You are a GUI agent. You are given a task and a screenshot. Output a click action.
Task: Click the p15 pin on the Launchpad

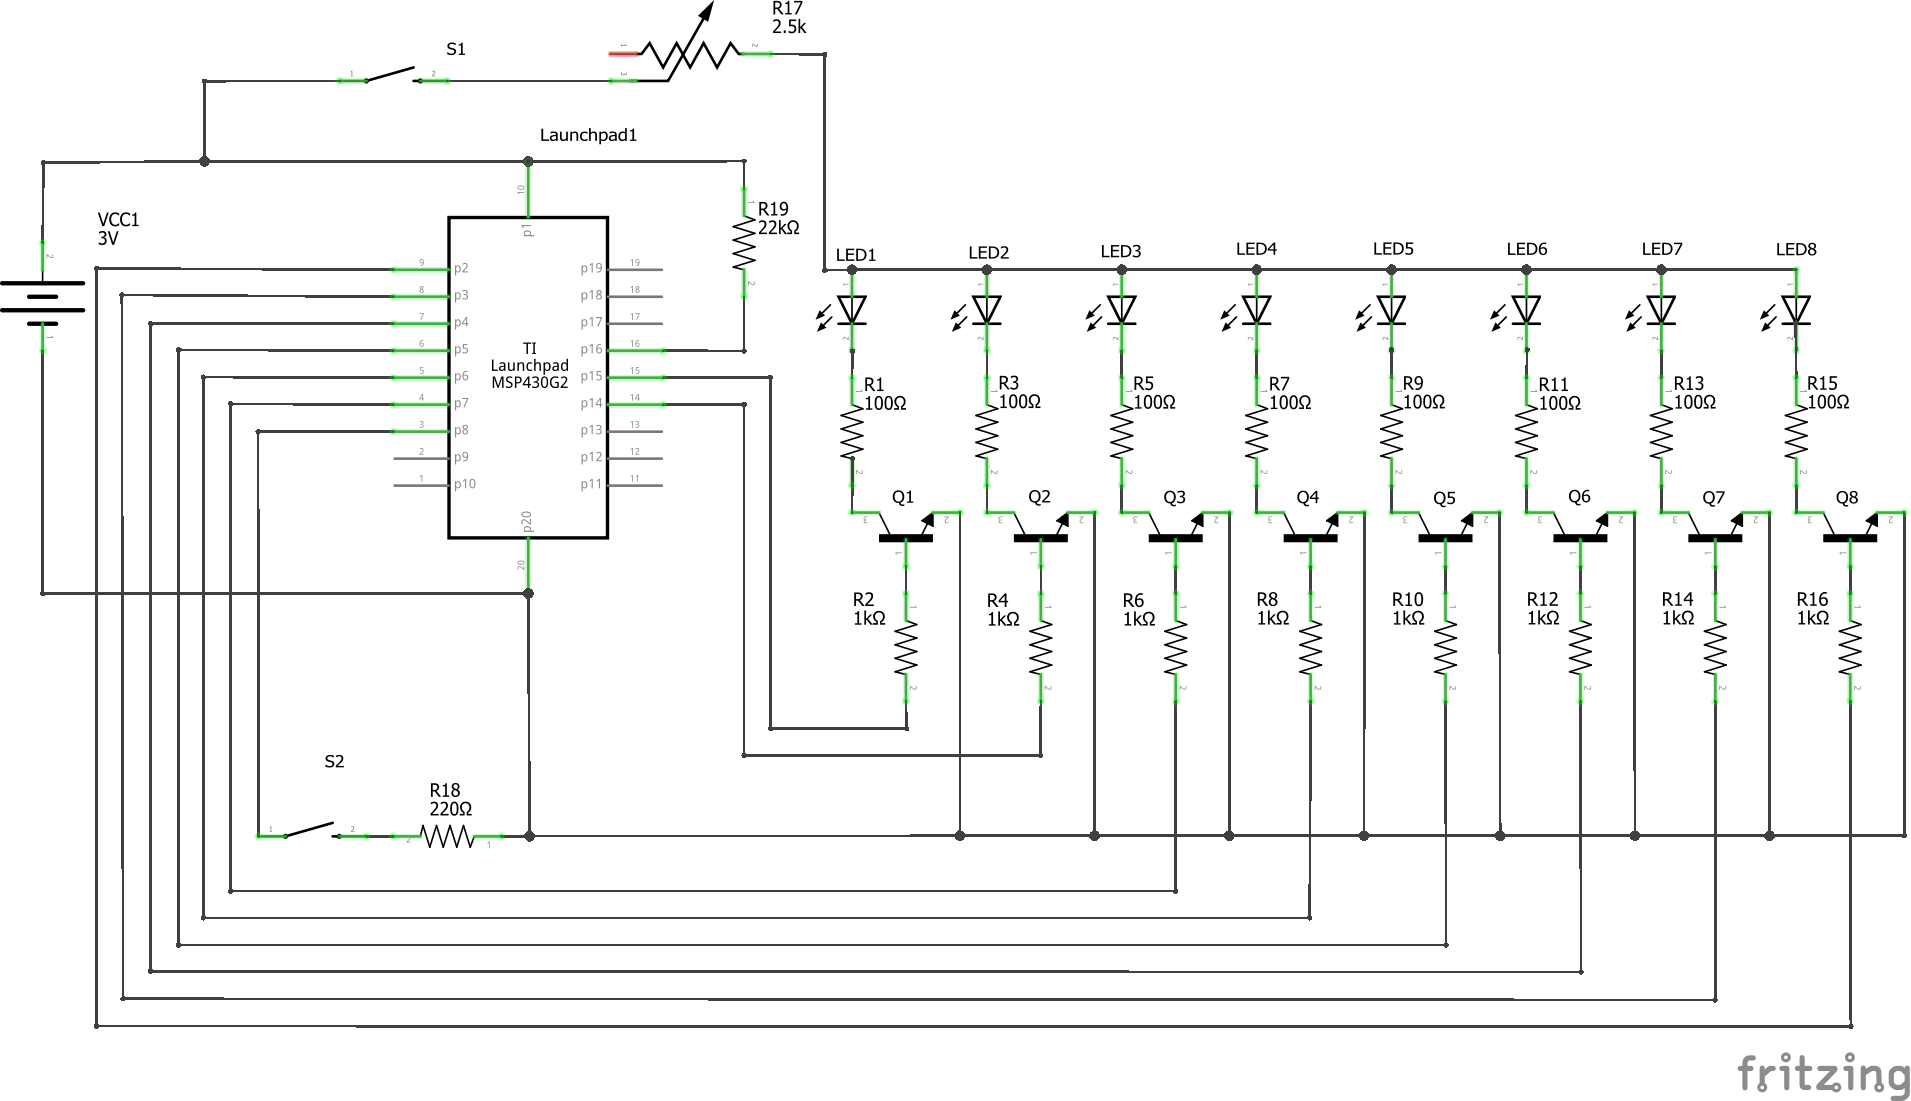[634, 377]
